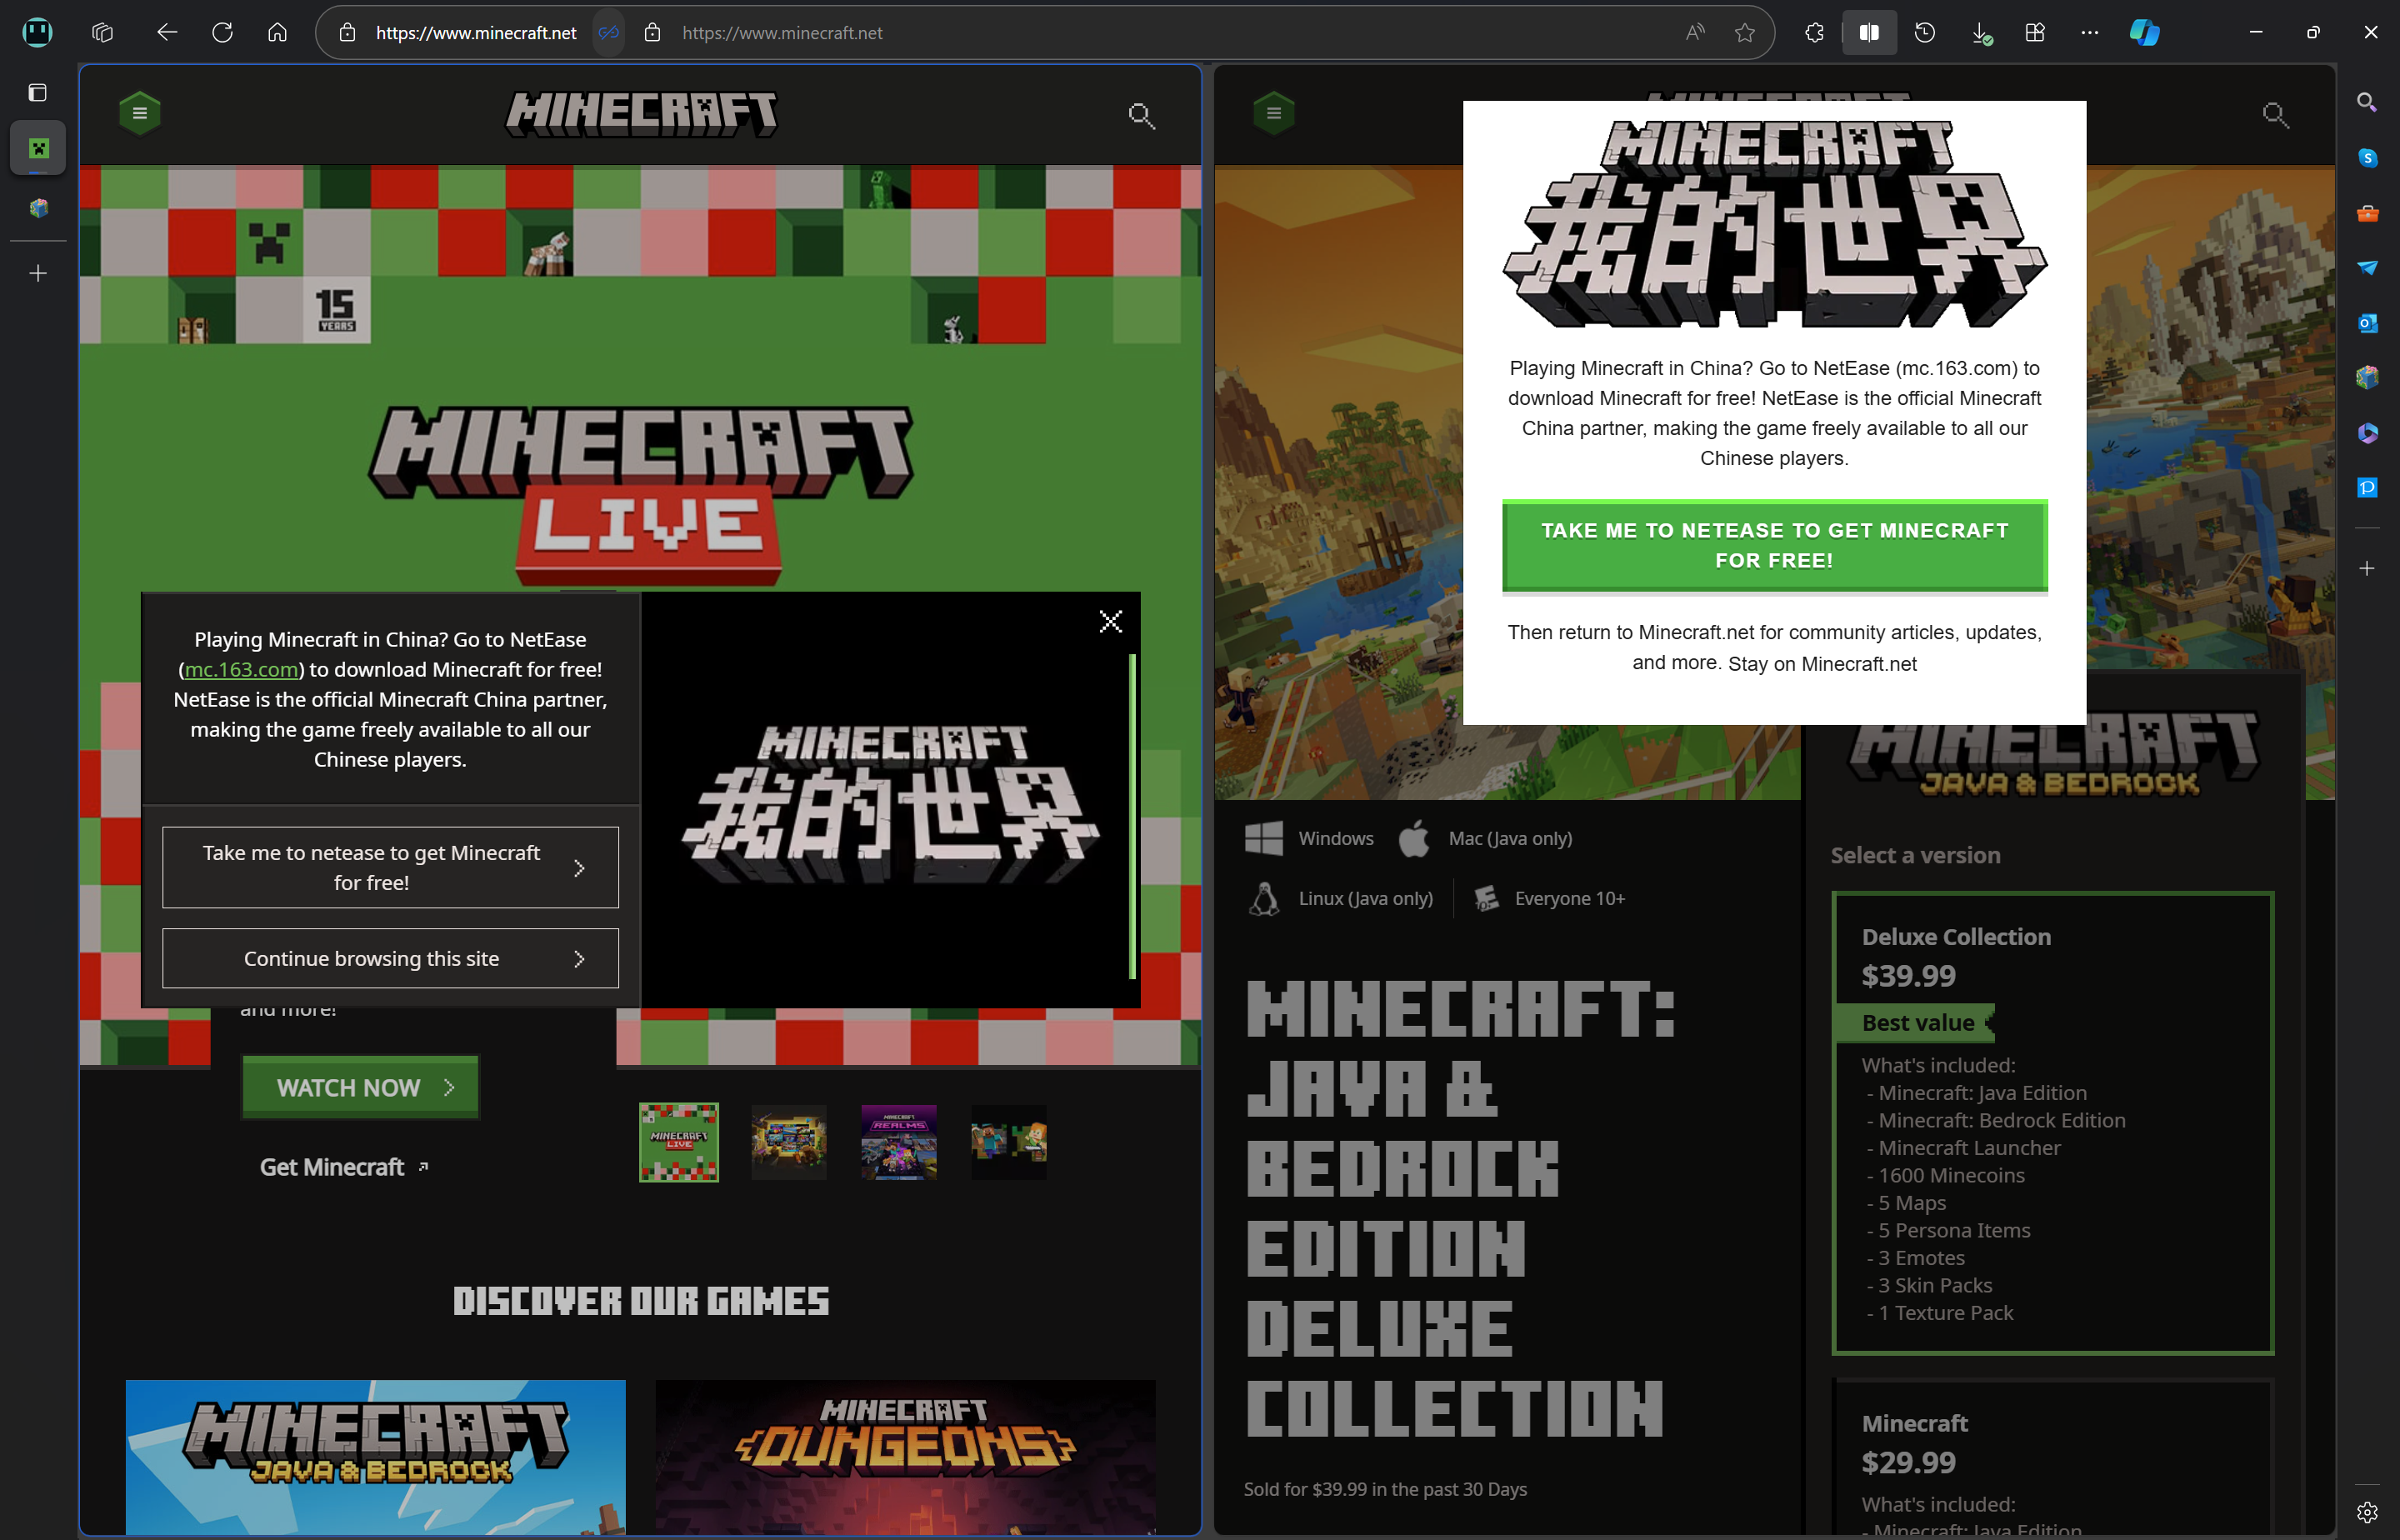The height and width of the screenshot is (1540, 2400).
Task: Close the China popup with the X
Action: click(x=1110, y=622)
